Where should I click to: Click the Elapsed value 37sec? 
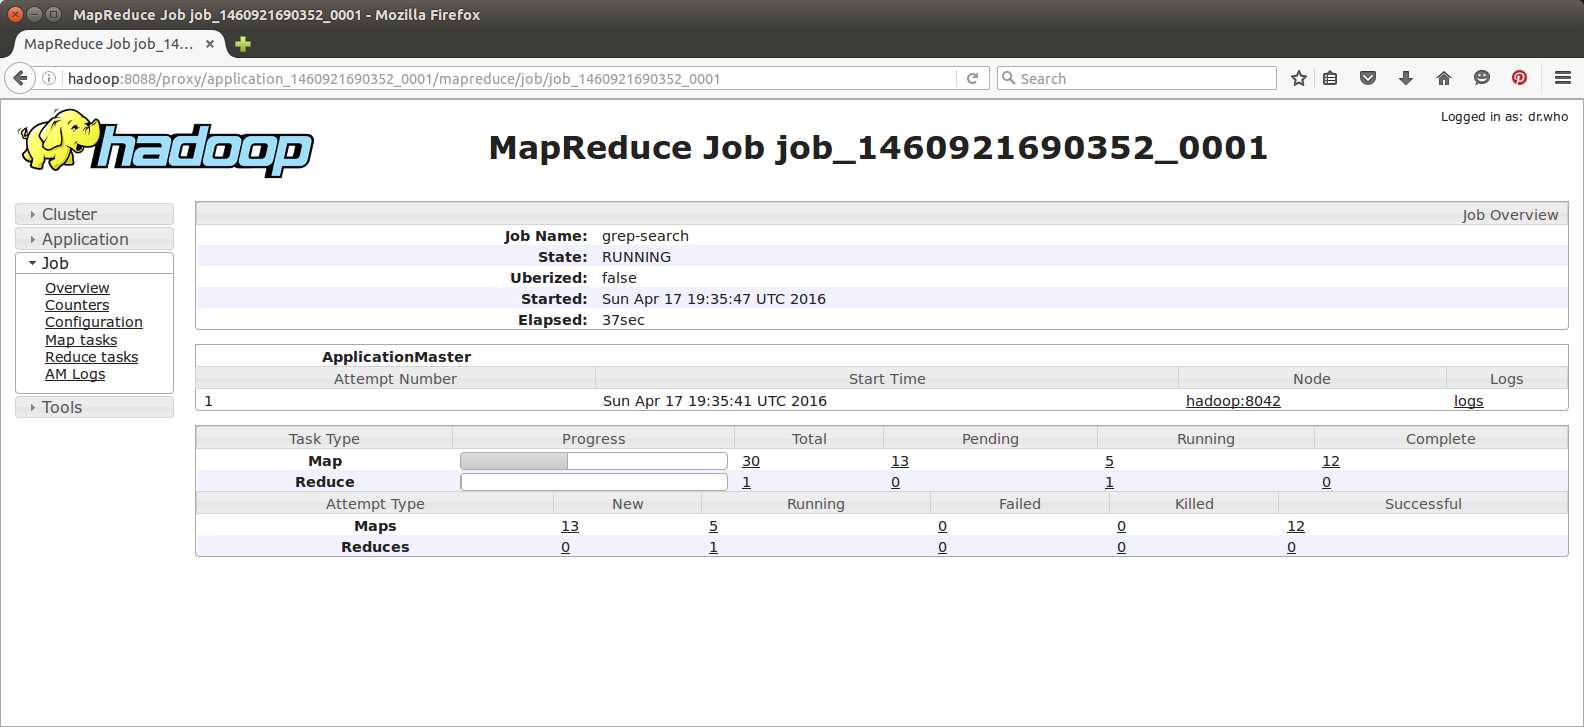(623, 320)
